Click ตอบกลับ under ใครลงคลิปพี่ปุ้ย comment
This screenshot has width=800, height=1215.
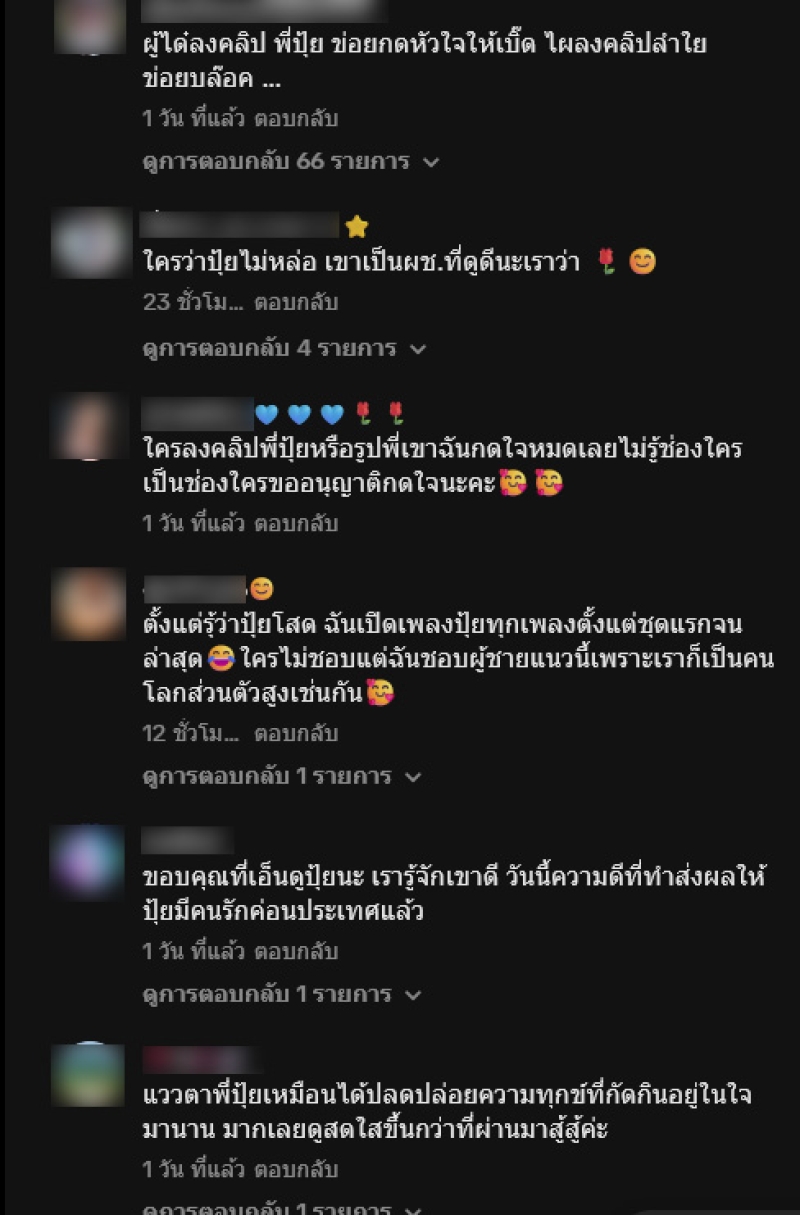tap(296, 524)
